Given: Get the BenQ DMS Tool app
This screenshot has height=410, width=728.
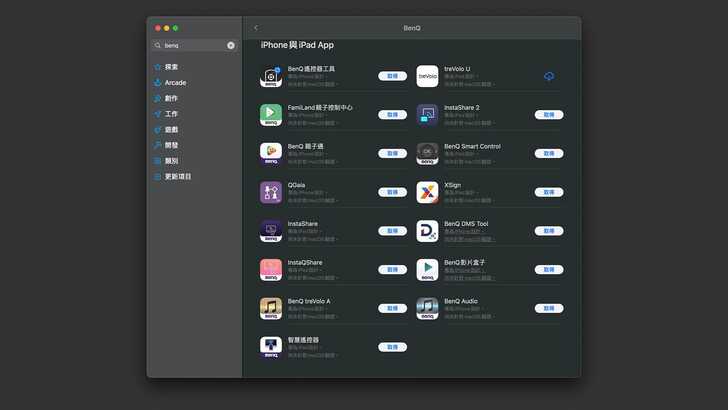Looking at the screenshot, I should pos(549,231).
